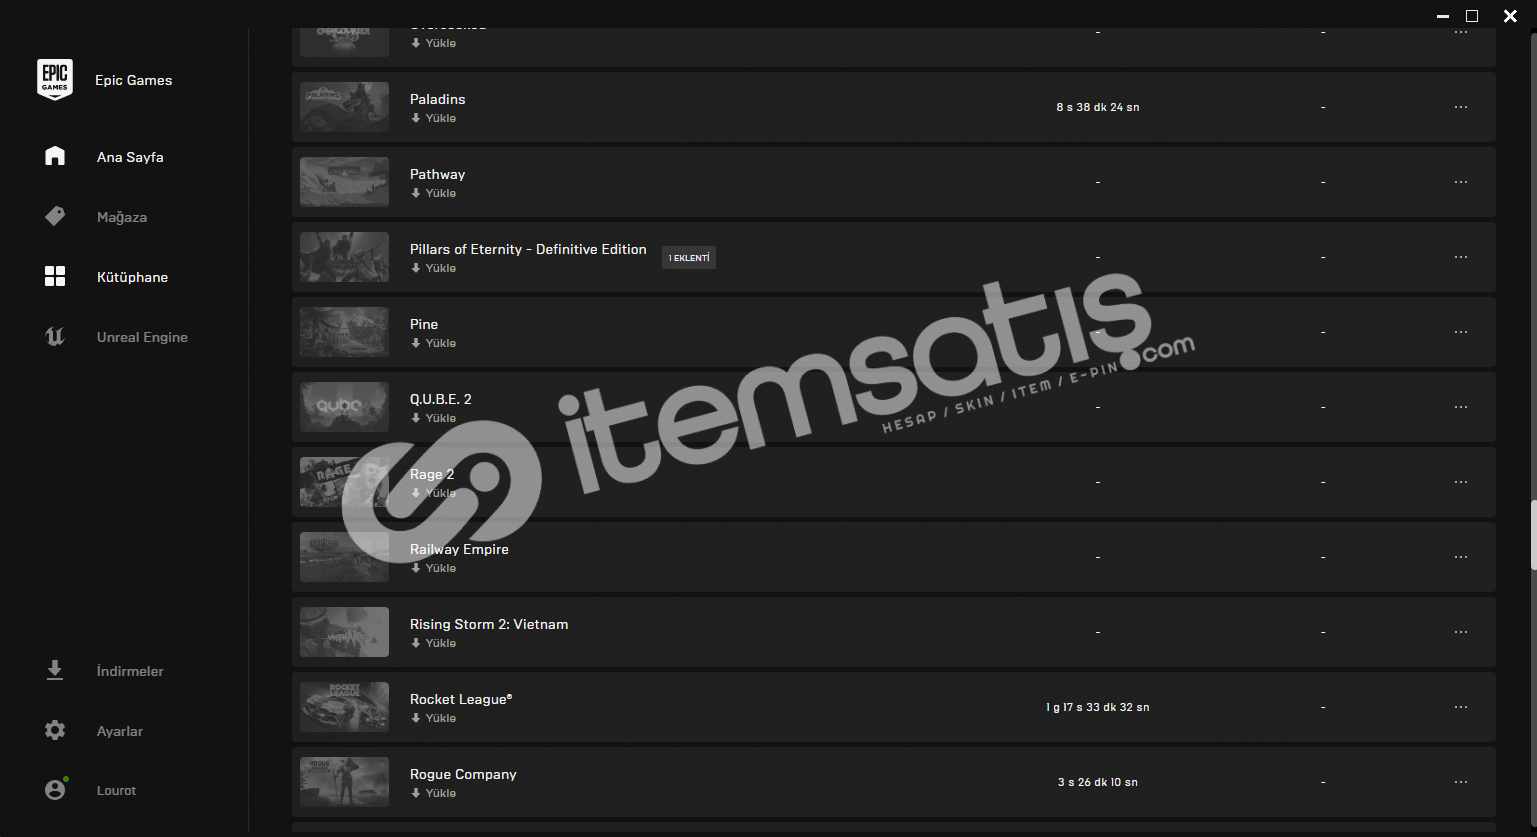
Task: Open the Epic Games logo icon
Action: (x=55, y=80)
